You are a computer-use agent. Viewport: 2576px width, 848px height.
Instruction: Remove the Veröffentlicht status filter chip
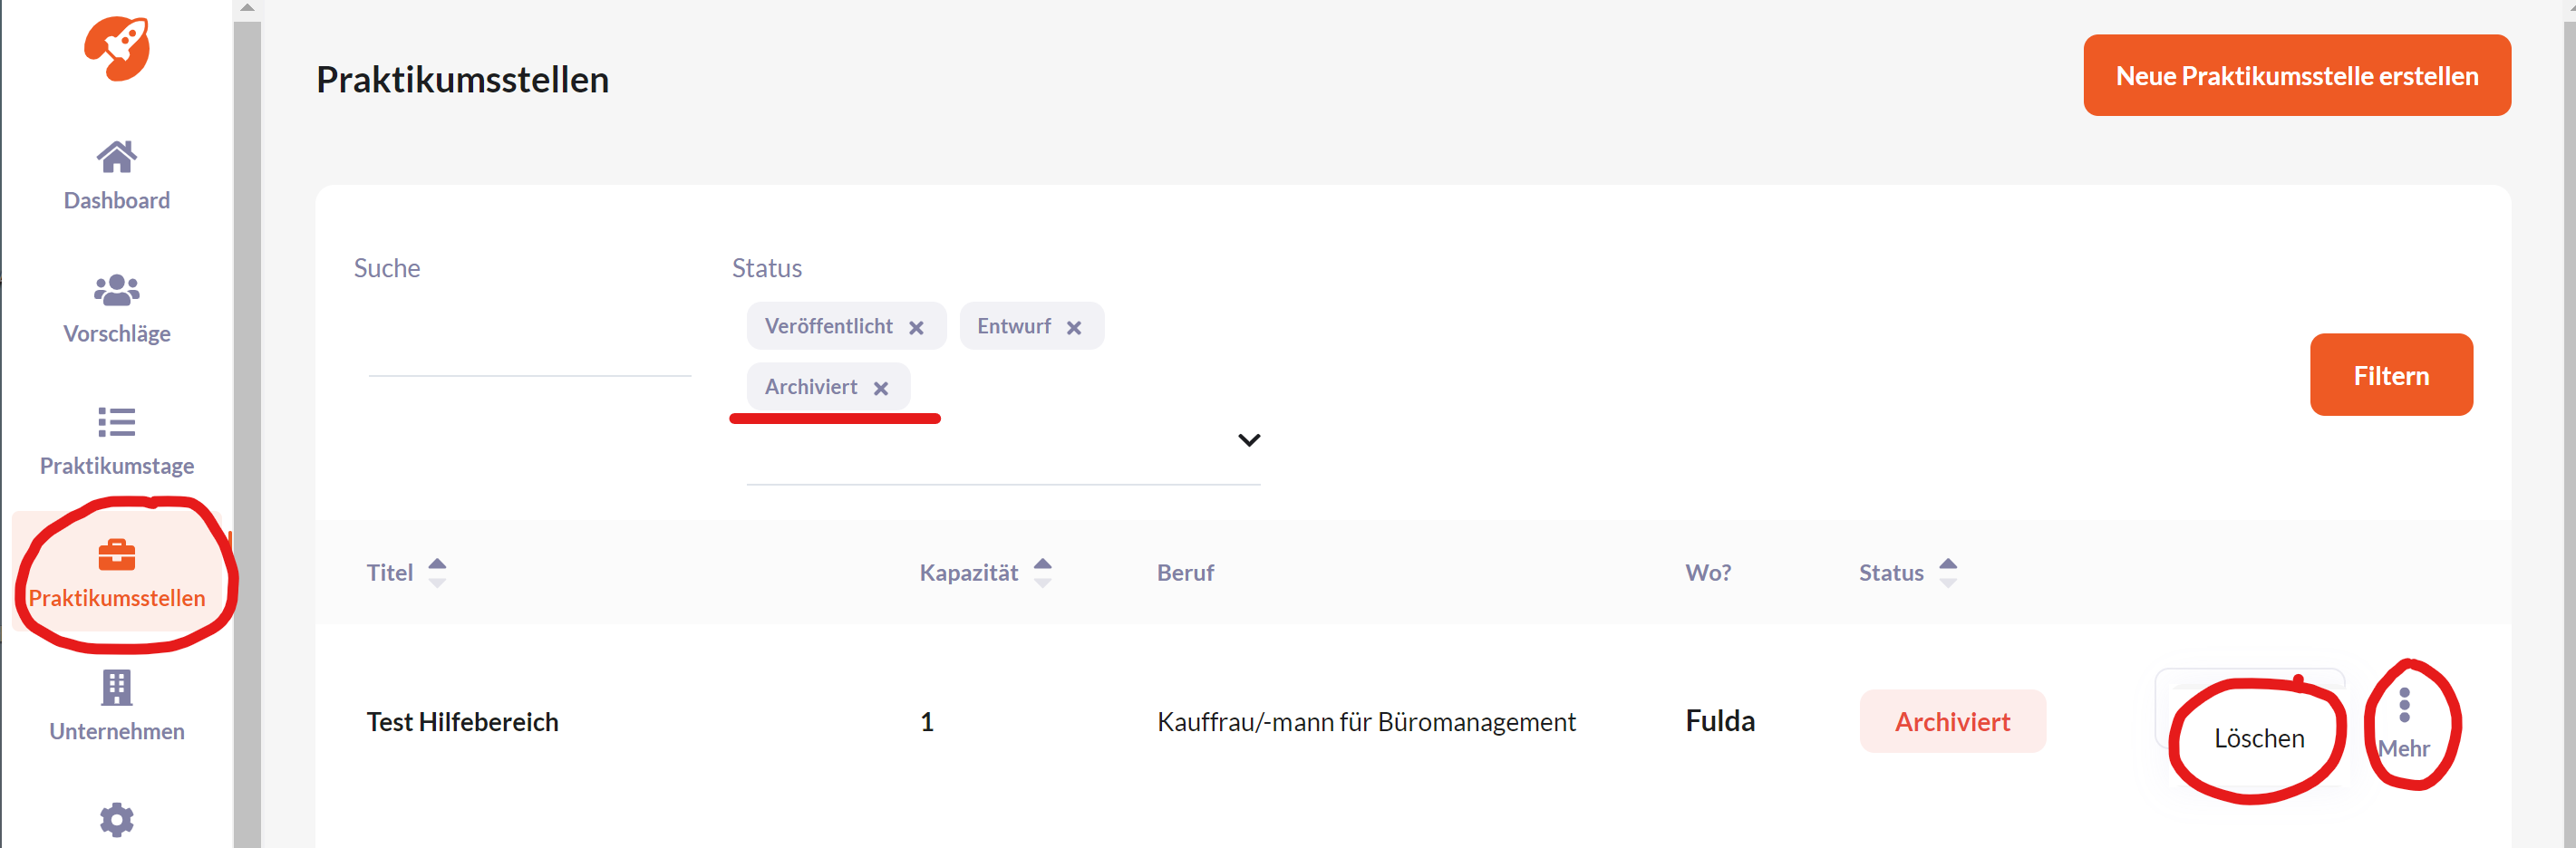point(916,328)
